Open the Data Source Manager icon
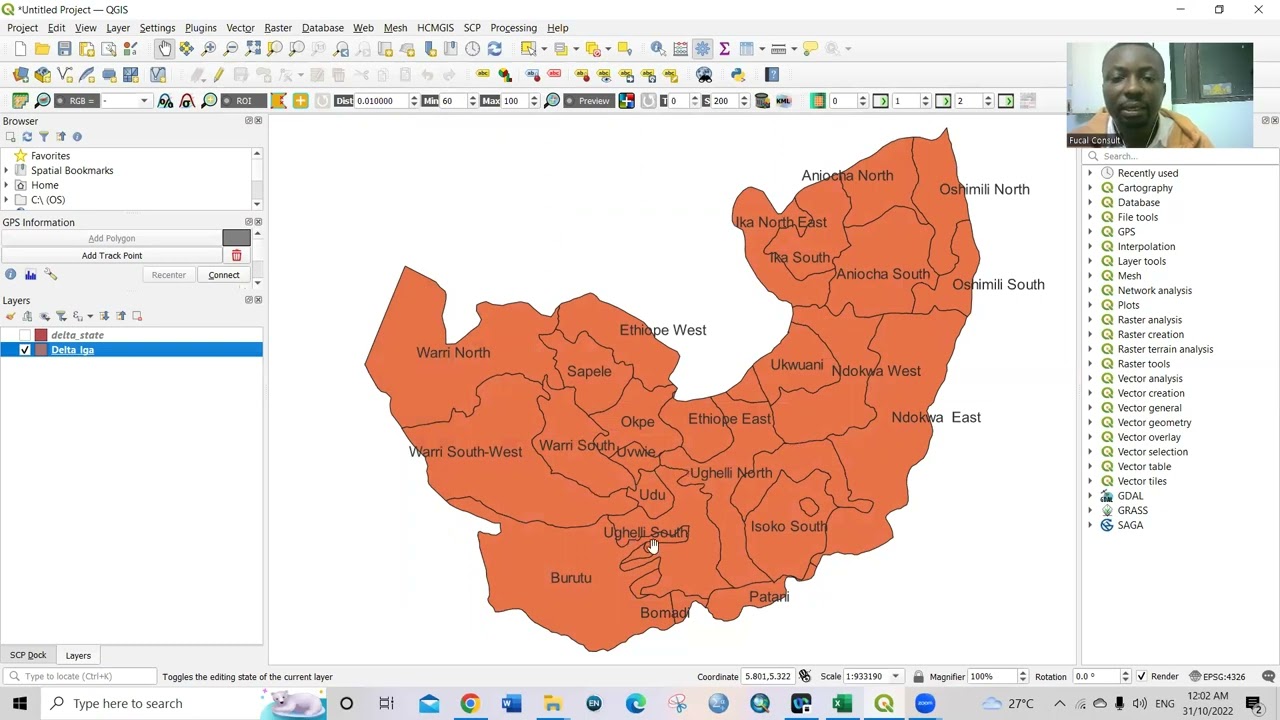The image size is (1280, 720). (20, 74)
